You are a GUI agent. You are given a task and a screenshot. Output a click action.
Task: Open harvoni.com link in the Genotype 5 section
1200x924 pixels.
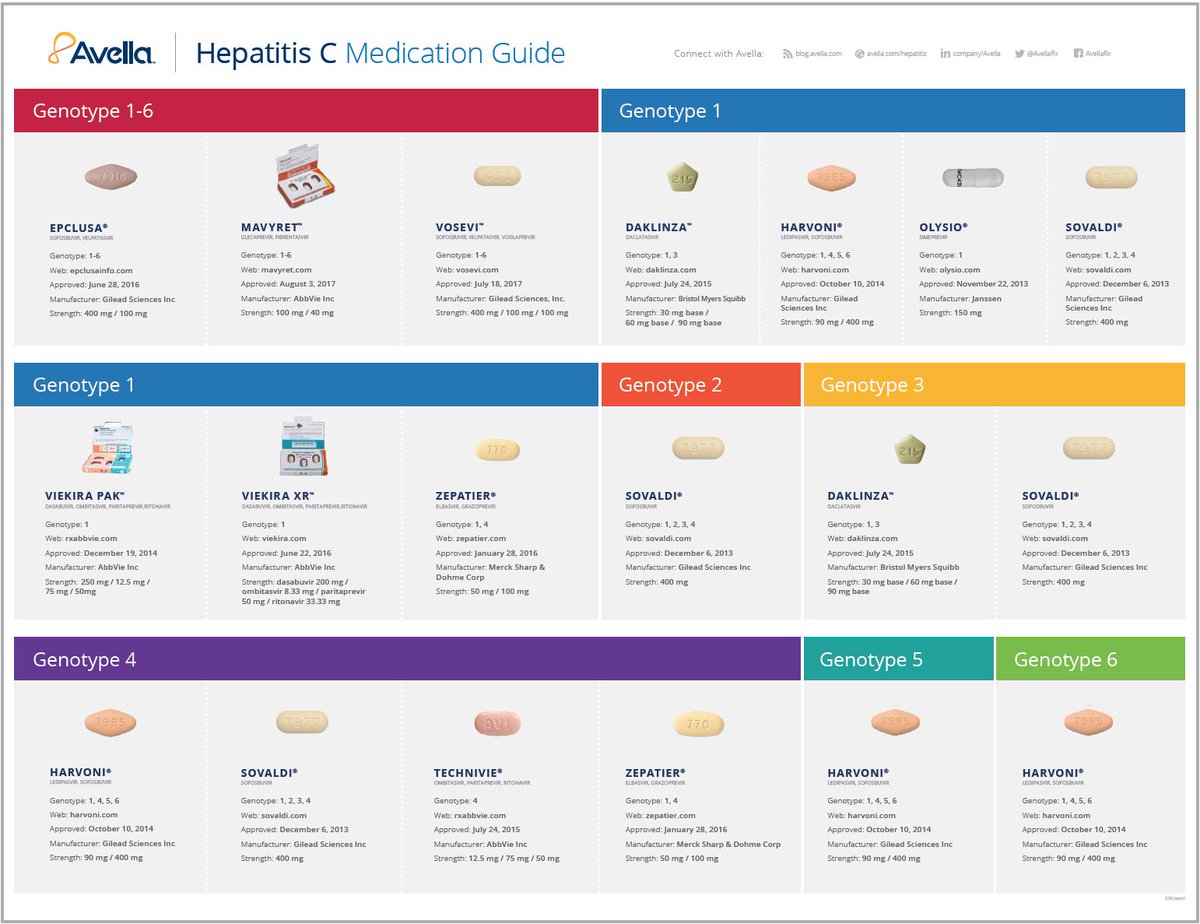(872, 815)
